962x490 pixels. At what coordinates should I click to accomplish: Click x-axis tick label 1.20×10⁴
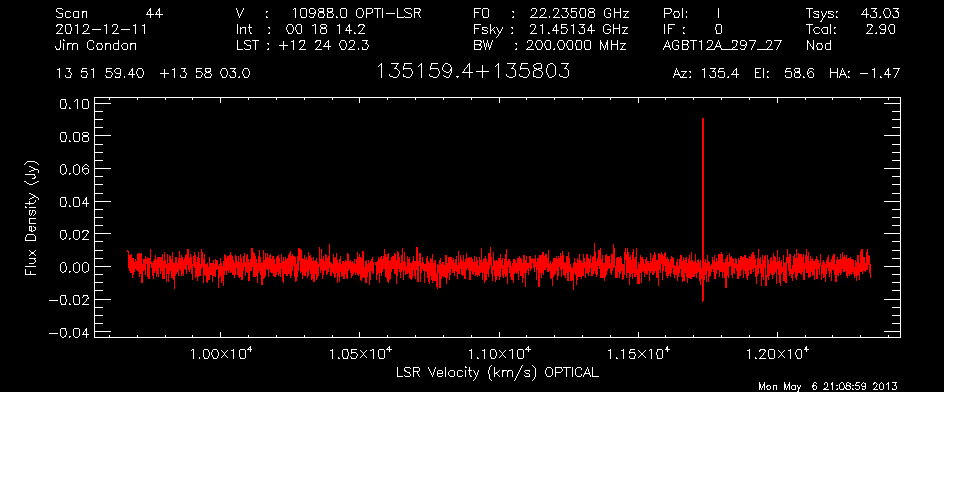point(777,354)
